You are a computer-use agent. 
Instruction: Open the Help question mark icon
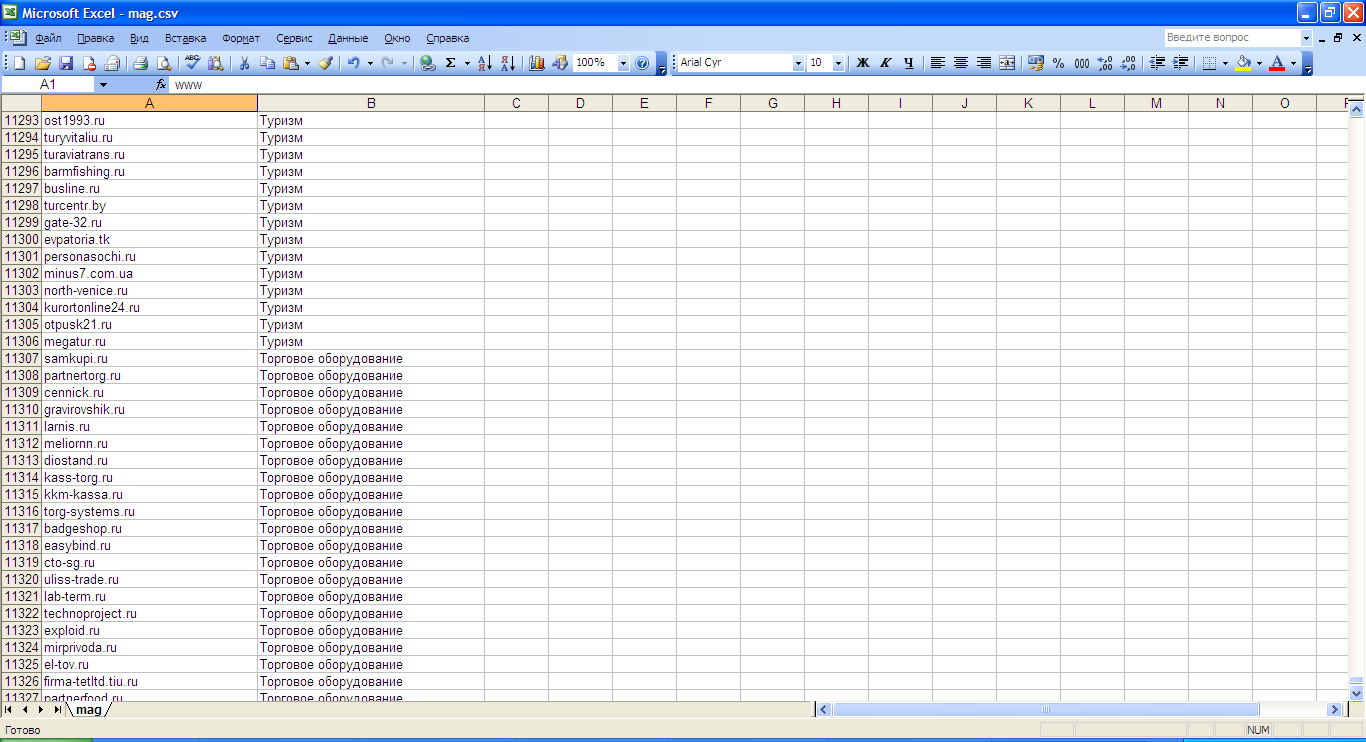(x=642, y=63)
